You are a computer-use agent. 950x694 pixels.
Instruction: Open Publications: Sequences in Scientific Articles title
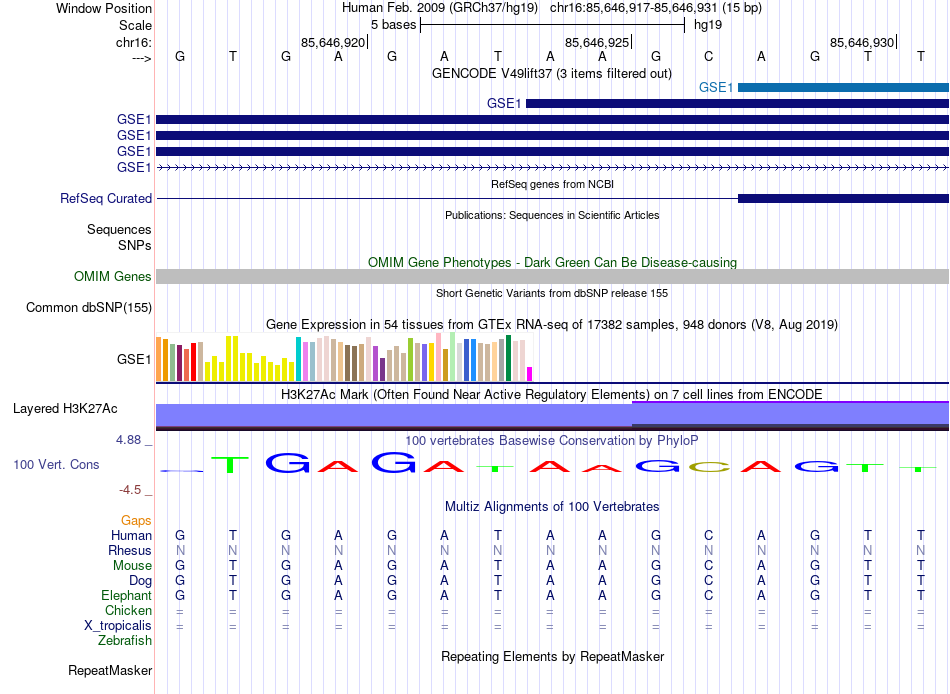point(552,215)
